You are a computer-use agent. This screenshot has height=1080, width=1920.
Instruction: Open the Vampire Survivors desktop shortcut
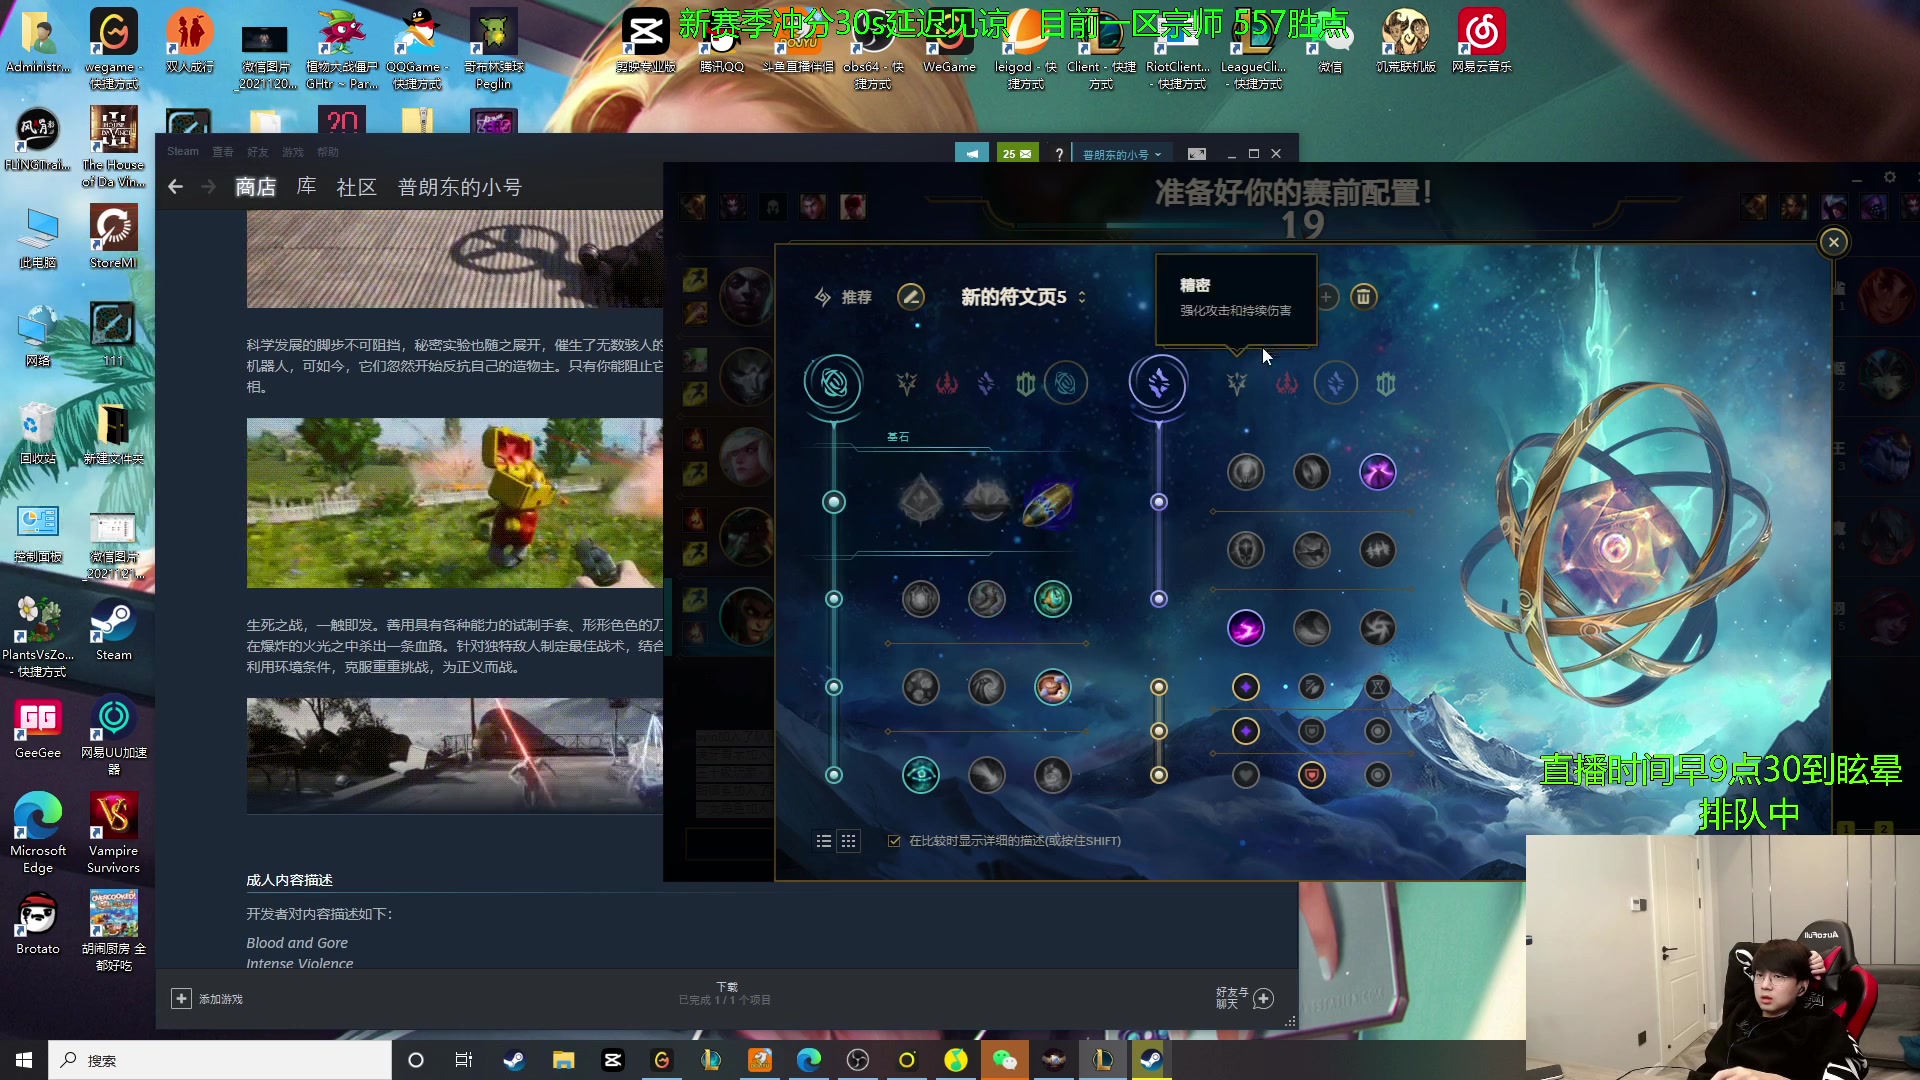pyautogui.click(x=113, y=833)
